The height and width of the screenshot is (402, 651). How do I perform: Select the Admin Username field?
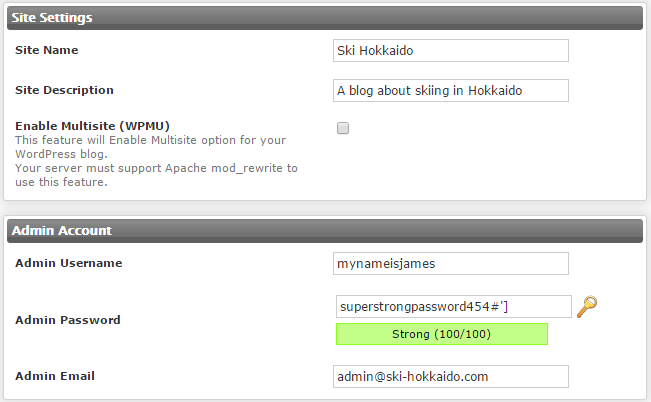[450, 263]
